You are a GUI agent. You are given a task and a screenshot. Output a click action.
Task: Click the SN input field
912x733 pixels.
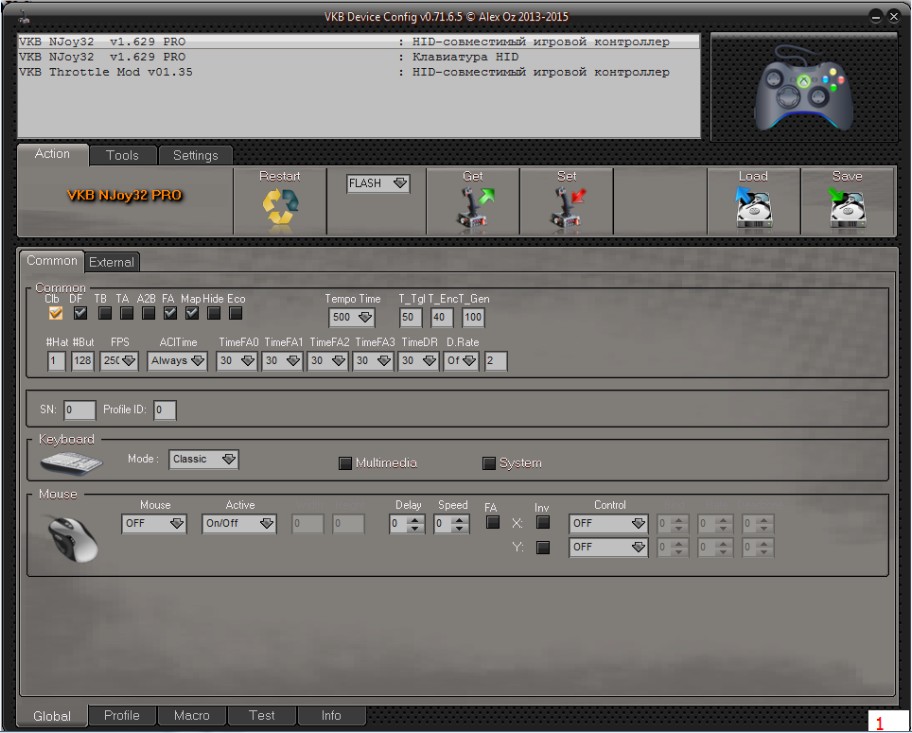coord(80,410)
